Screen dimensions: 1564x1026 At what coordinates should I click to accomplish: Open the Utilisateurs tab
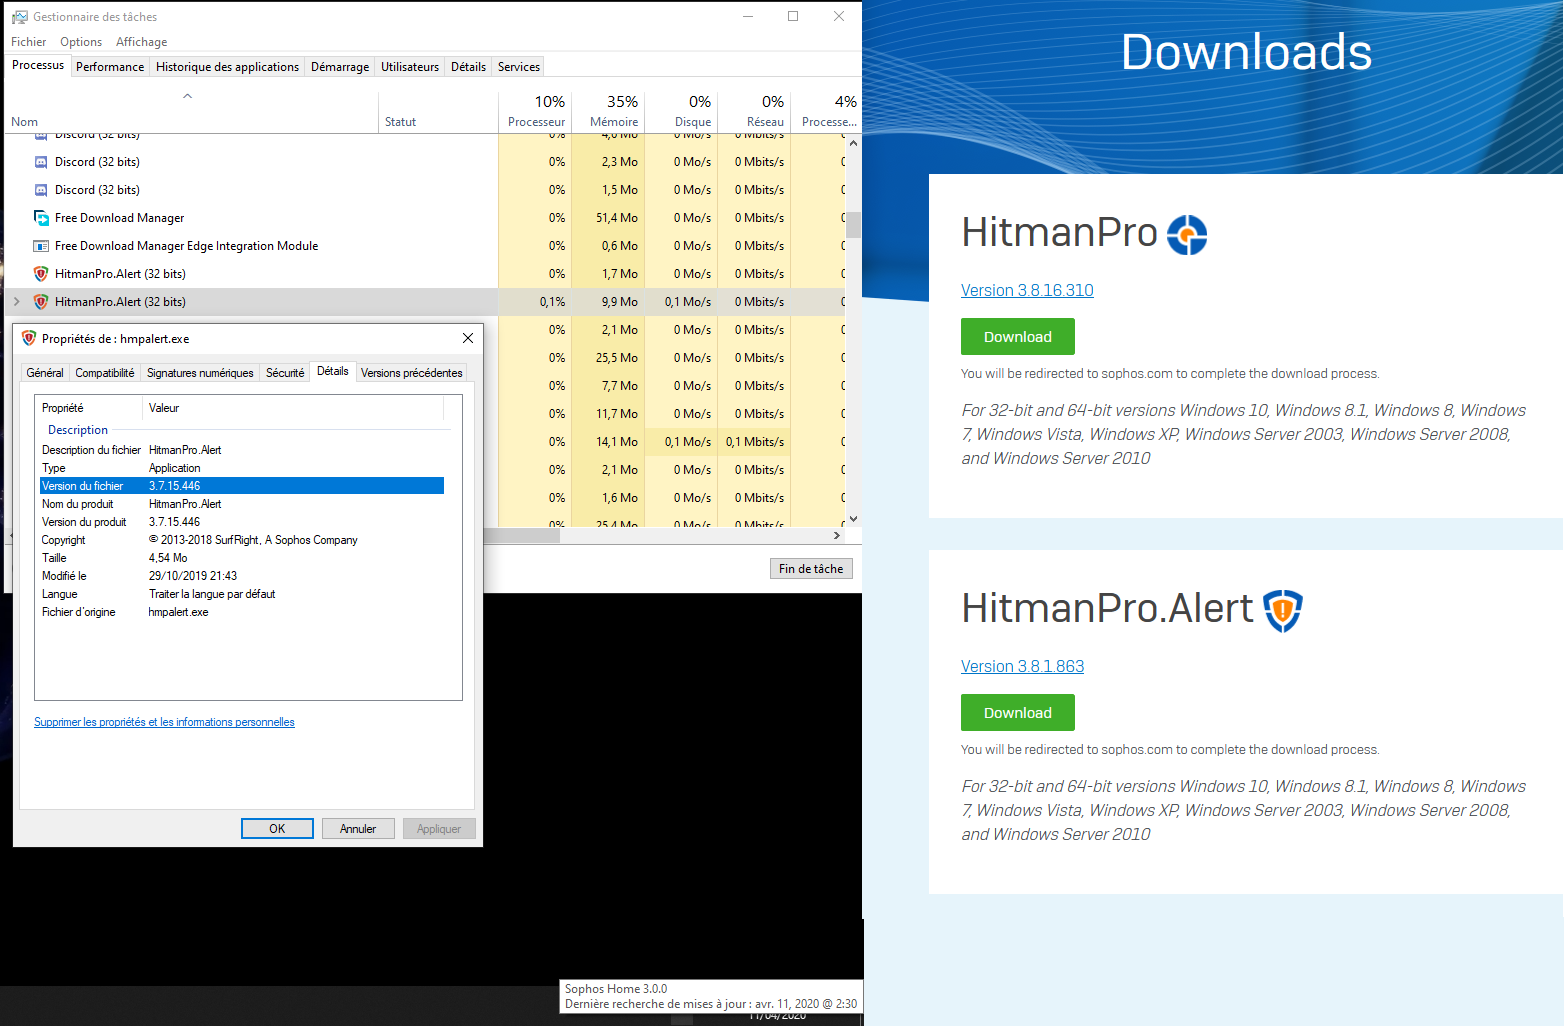[x=410, y=67]
